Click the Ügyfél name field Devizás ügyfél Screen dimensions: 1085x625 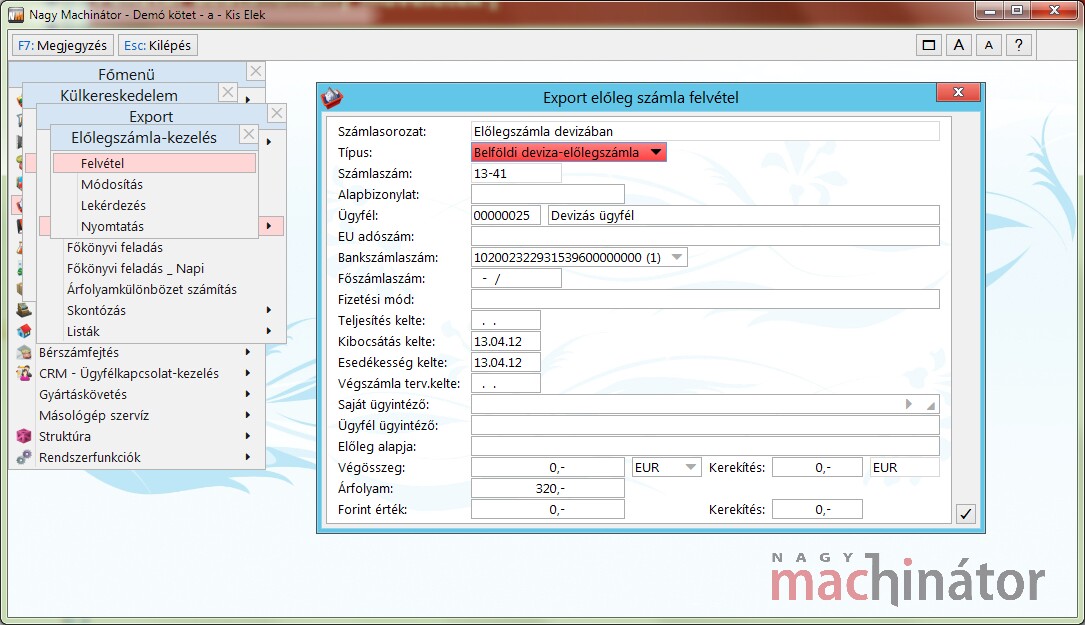pos(744,215)
